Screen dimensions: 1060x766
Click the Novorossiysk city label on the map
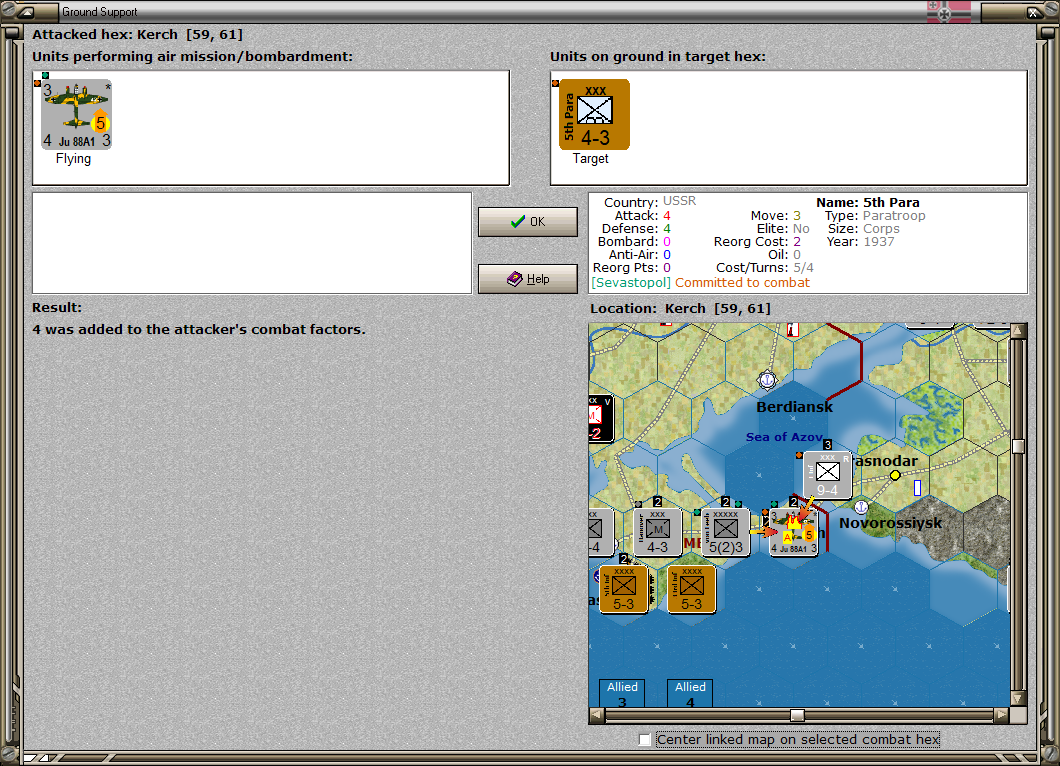point(890,523)
